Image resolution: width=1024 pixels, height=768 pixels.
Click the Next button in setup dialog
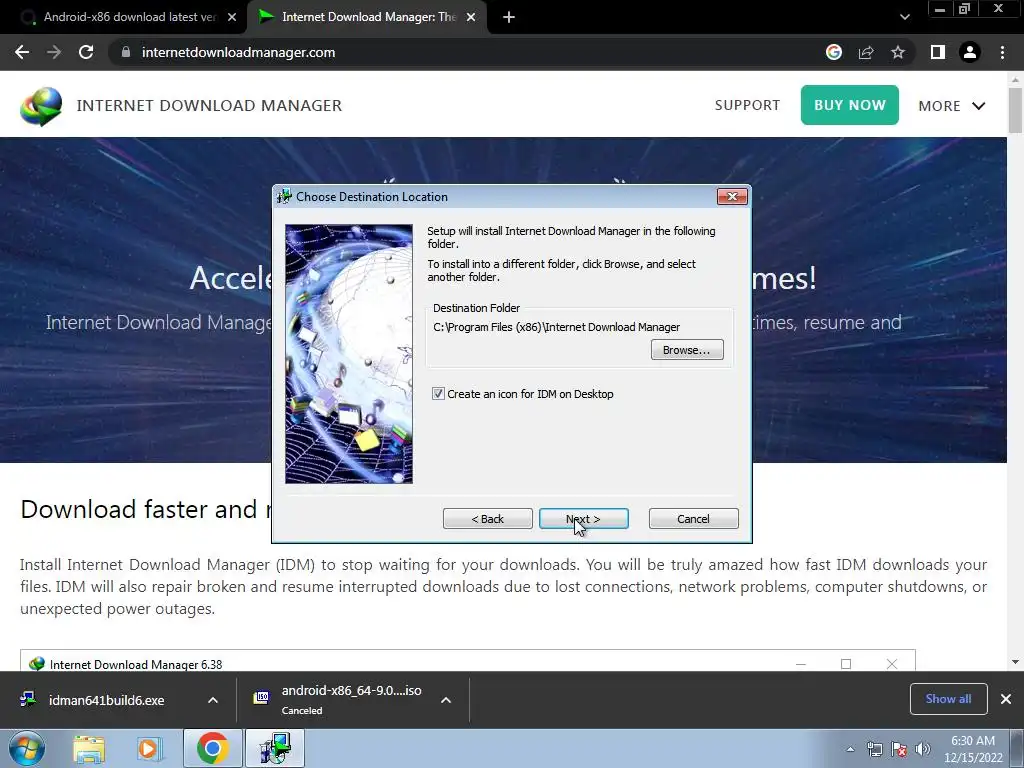(x=583, y=519)
